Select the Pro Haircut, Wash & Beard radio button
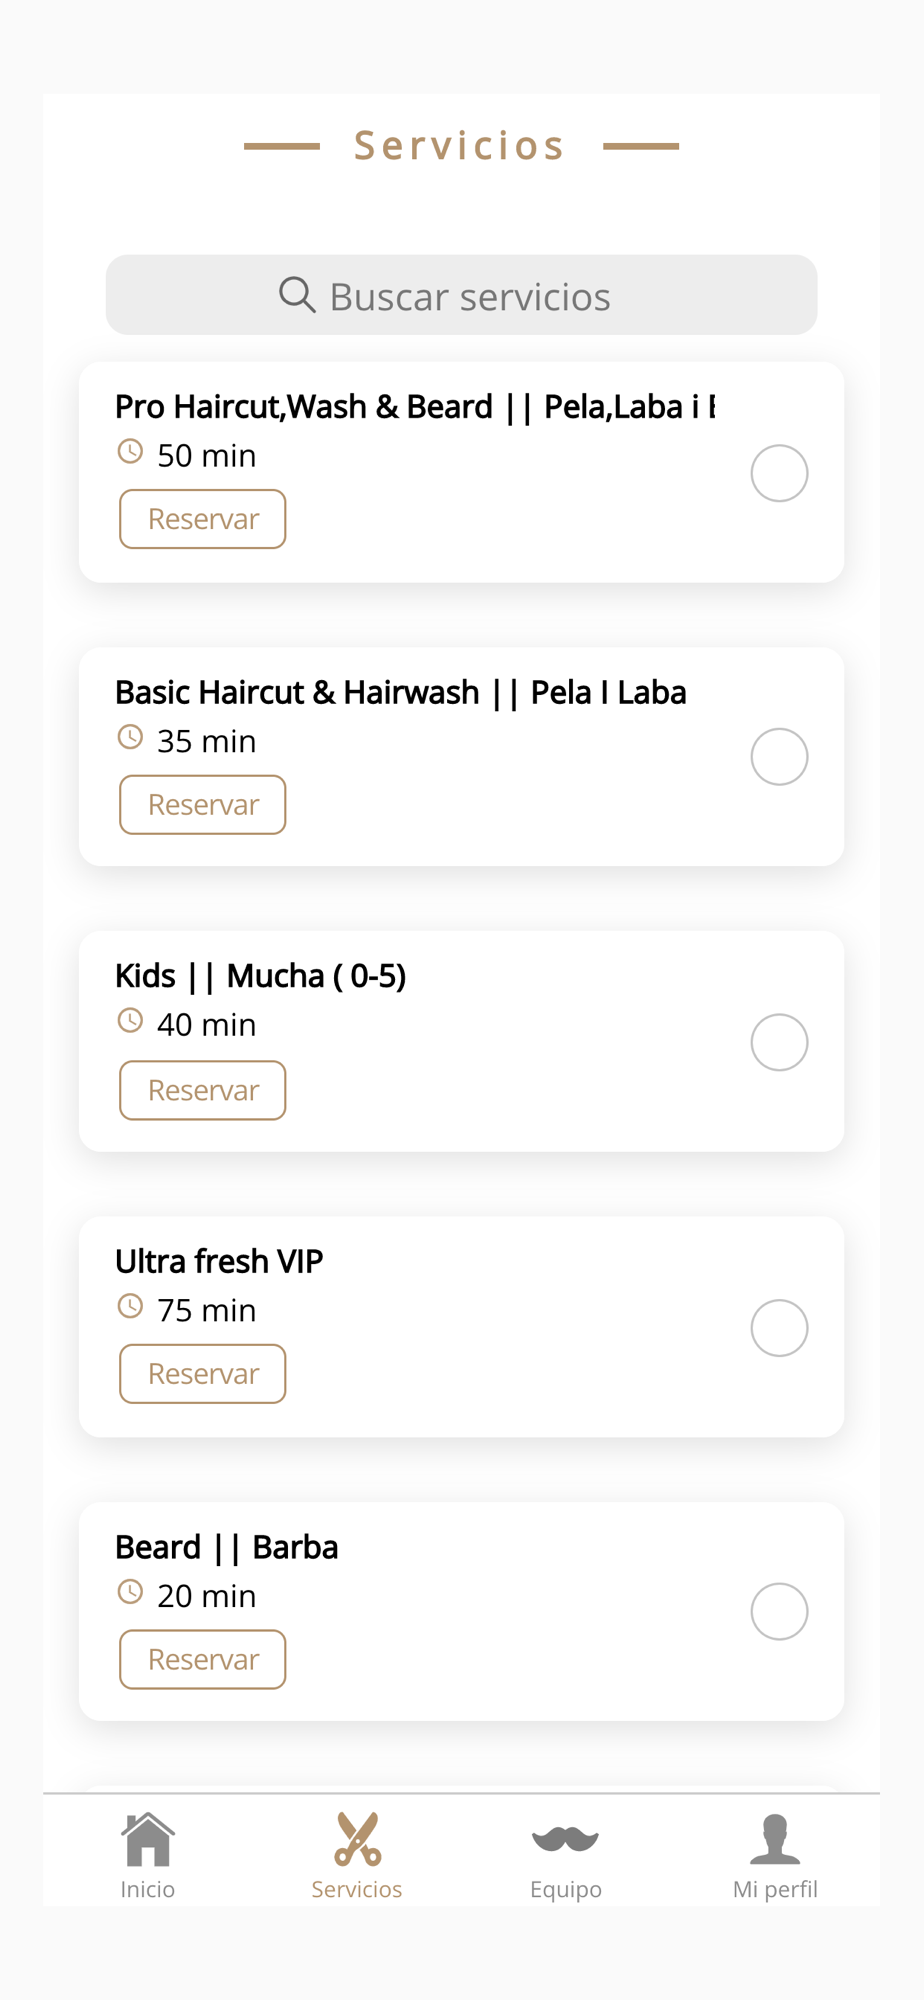 point(779,473)
